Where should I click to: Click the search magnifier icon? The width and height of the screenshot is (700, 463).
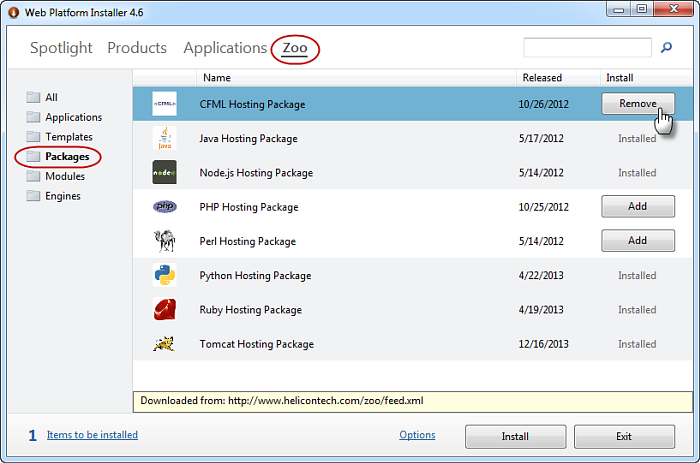(667, 47)
